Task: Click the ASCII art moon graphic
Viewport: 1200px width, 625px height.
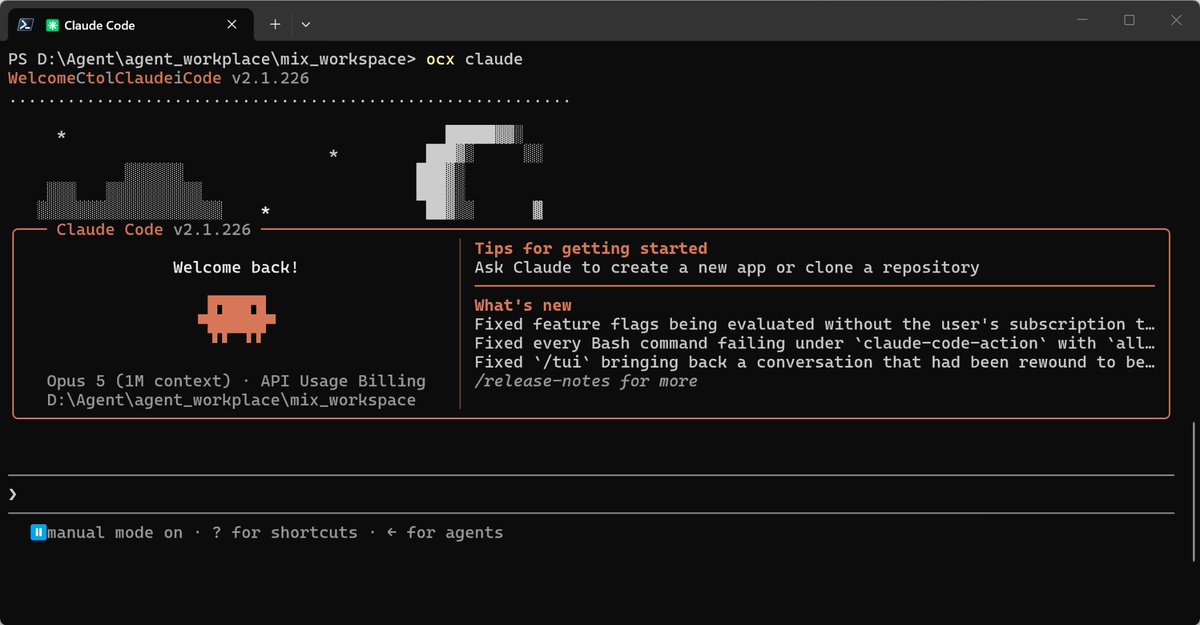Action: tap(480, 171)
